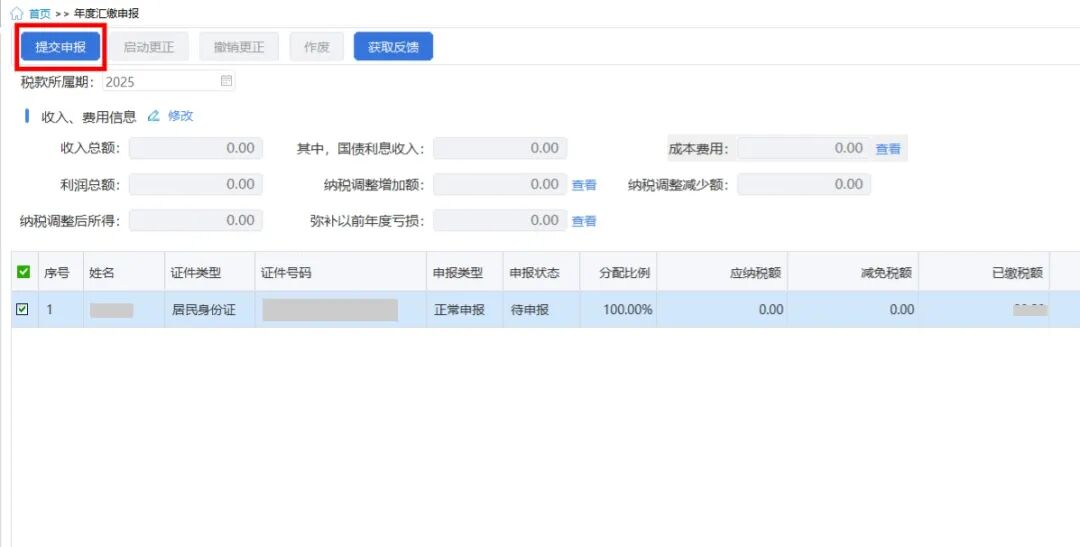This screenshot has height=547, width=1080.
Task: Select the 待申报 cell in row 1
Action: point(530,310)
